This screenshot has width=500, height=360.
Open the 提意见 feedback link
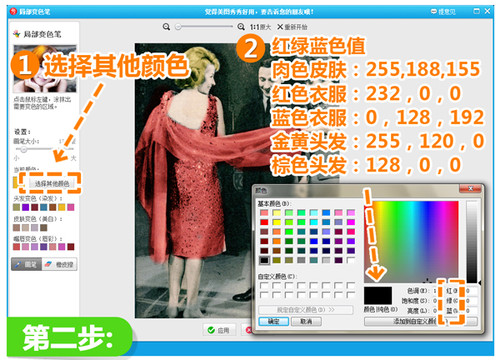coord(443,12)
